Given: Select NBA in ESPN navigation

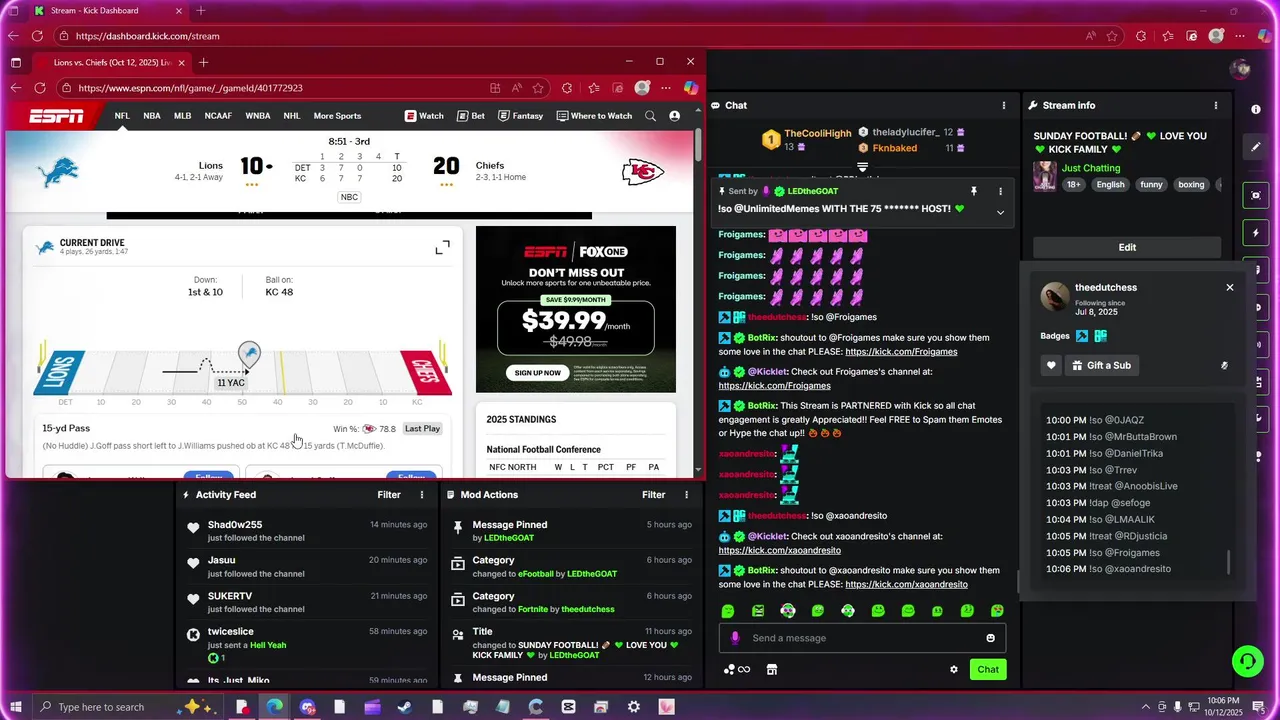Looking at the screenshot, I should (152, 116).
